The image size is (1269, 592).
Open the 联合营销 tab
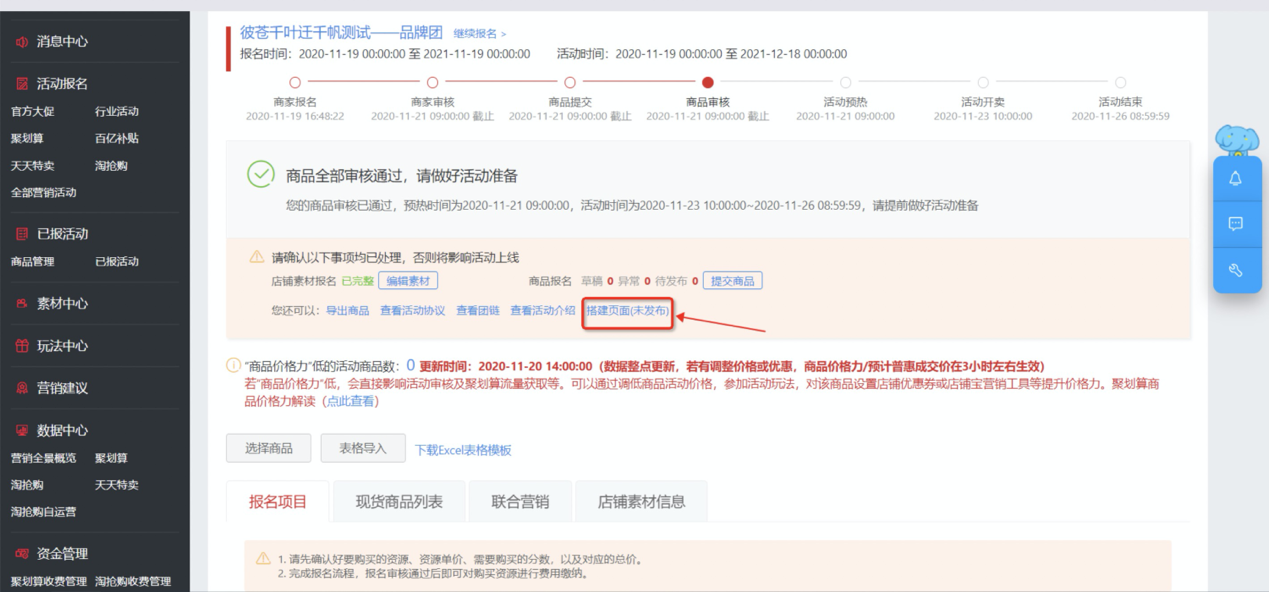click(x=520, y=502)
